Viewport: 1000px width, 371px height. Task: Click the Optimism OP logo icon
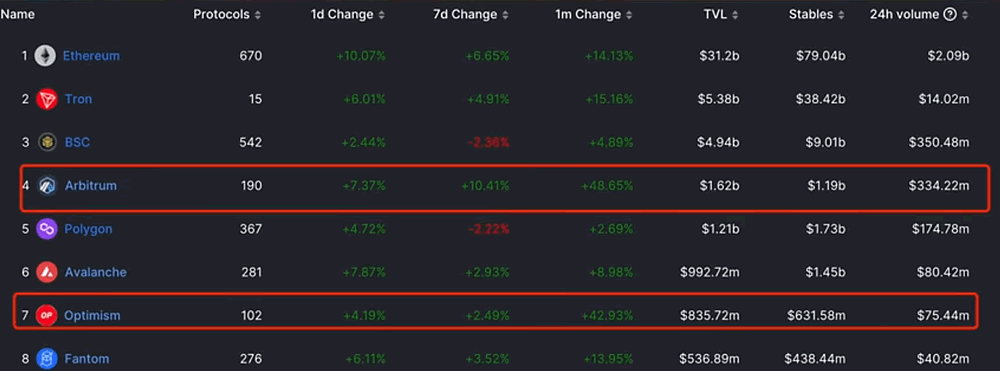[x=47, y=316]
